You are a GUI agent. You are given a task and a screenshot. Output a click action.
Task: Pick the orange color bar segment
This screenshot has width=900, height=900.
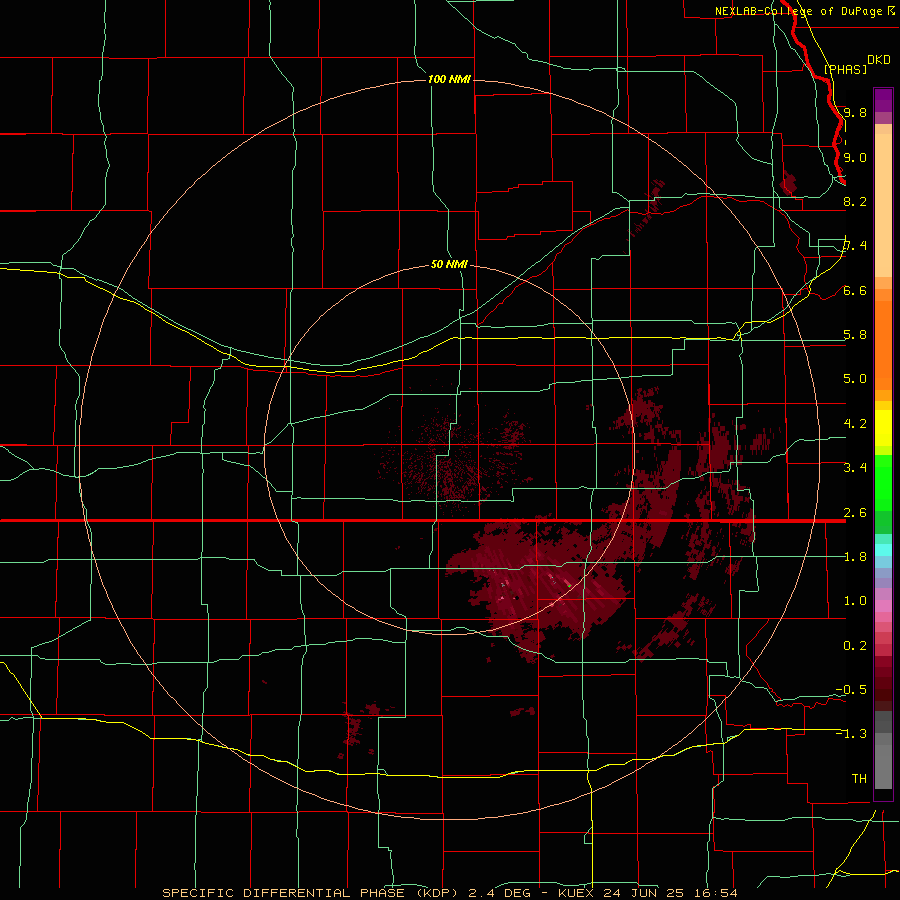pos(883,344)
